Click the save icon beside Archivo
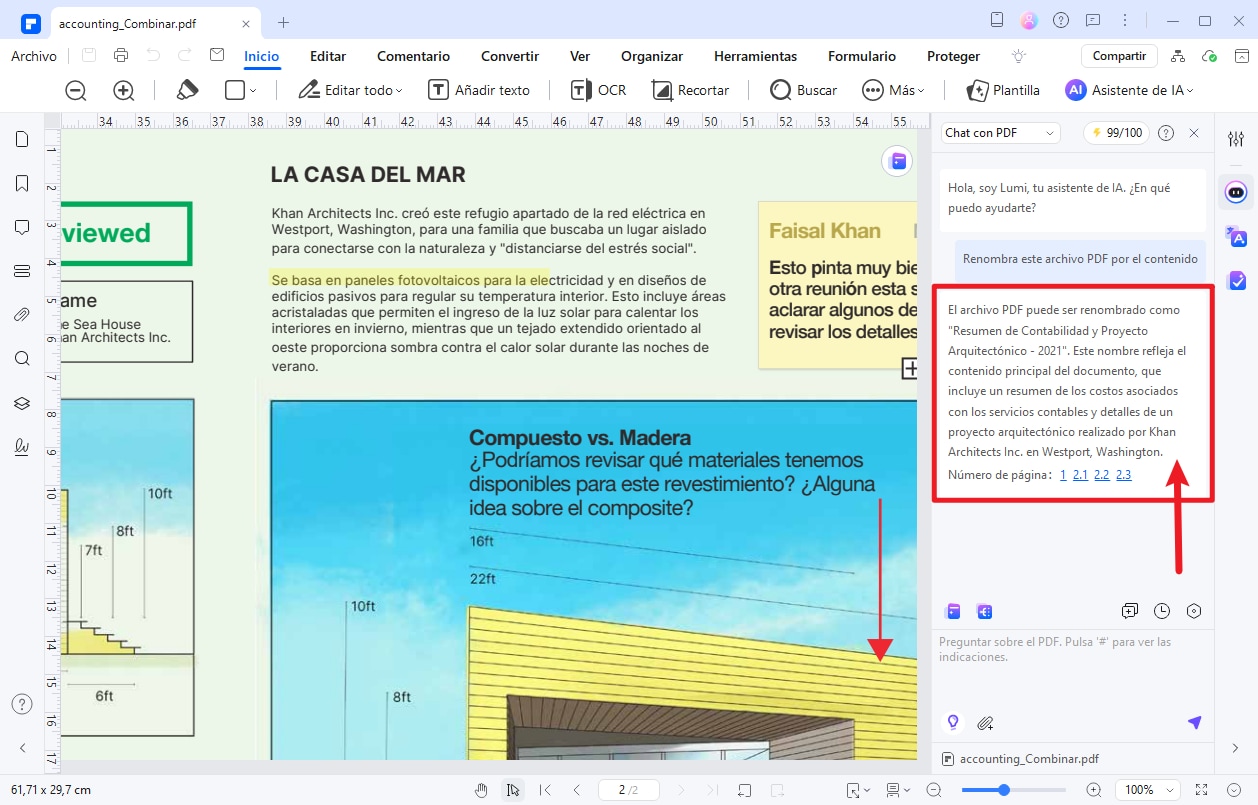Screen dimensions: 1258x805 click(89, 56)
